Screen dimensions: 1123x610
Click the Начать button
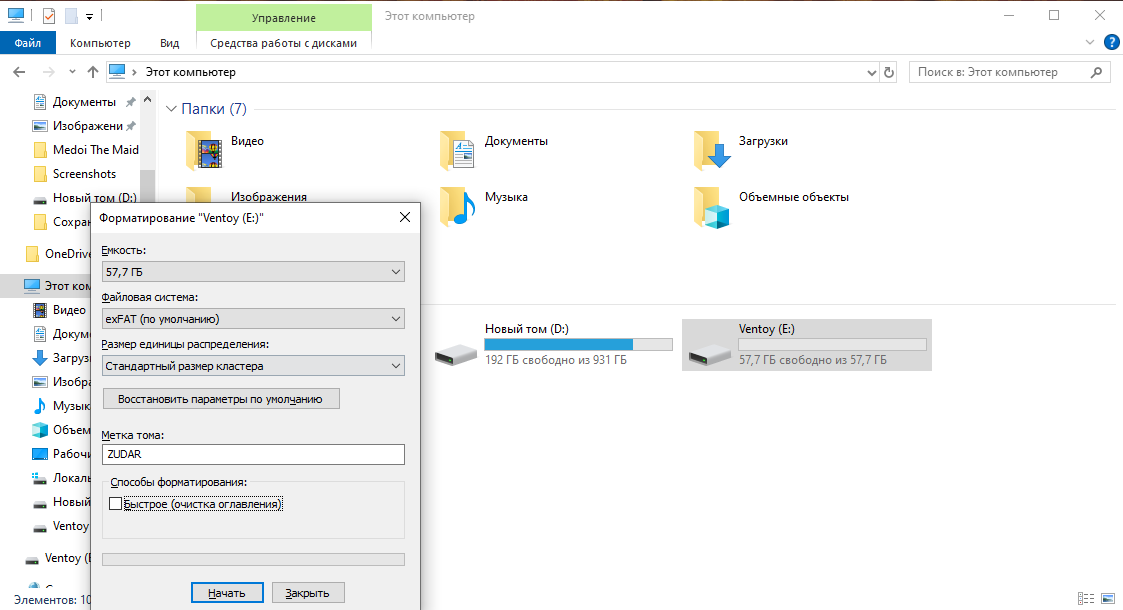click(x=226, y=593)
